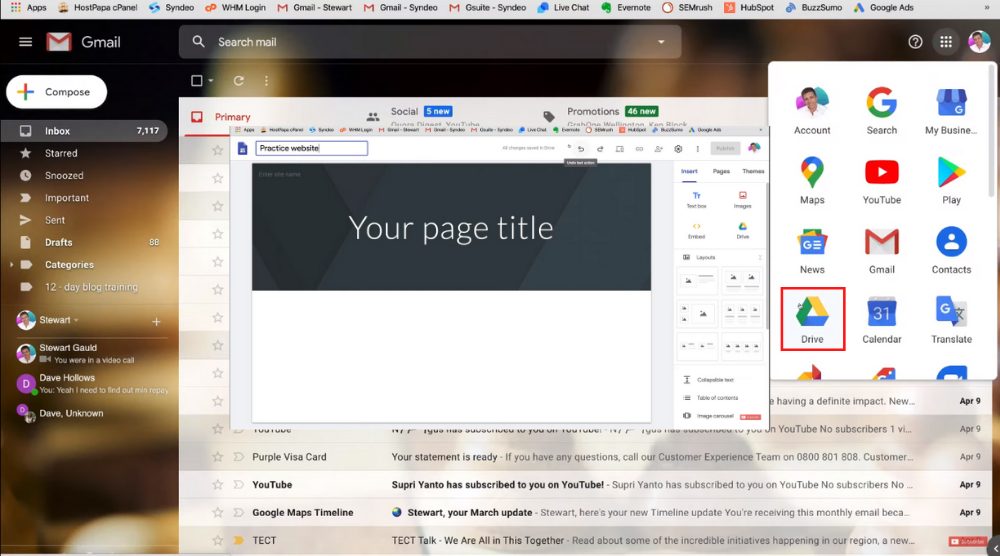Switch to the Primary inbox tab
The width and height of the screenshot is (1000, 556).
pos(220,117)
